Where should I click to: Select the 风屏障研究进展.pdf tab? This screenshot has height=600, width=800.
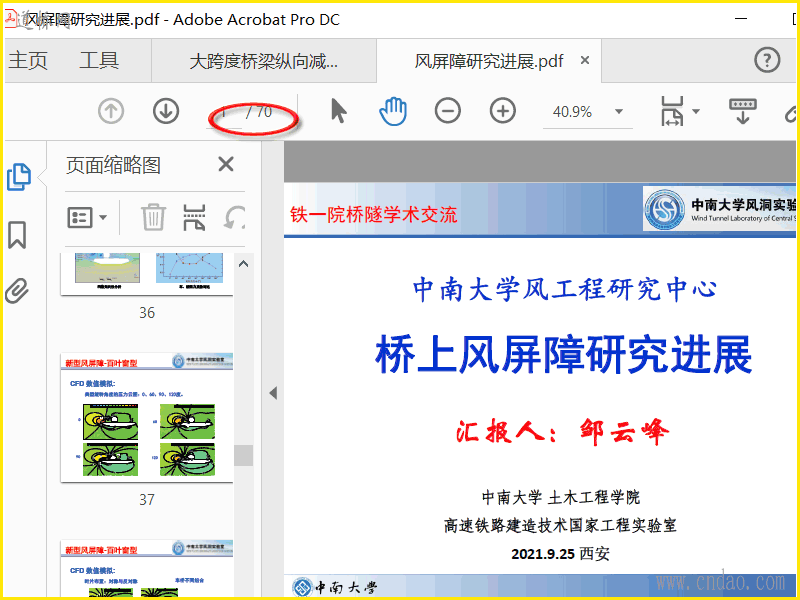pyautogui.click(x=488, y=61)
